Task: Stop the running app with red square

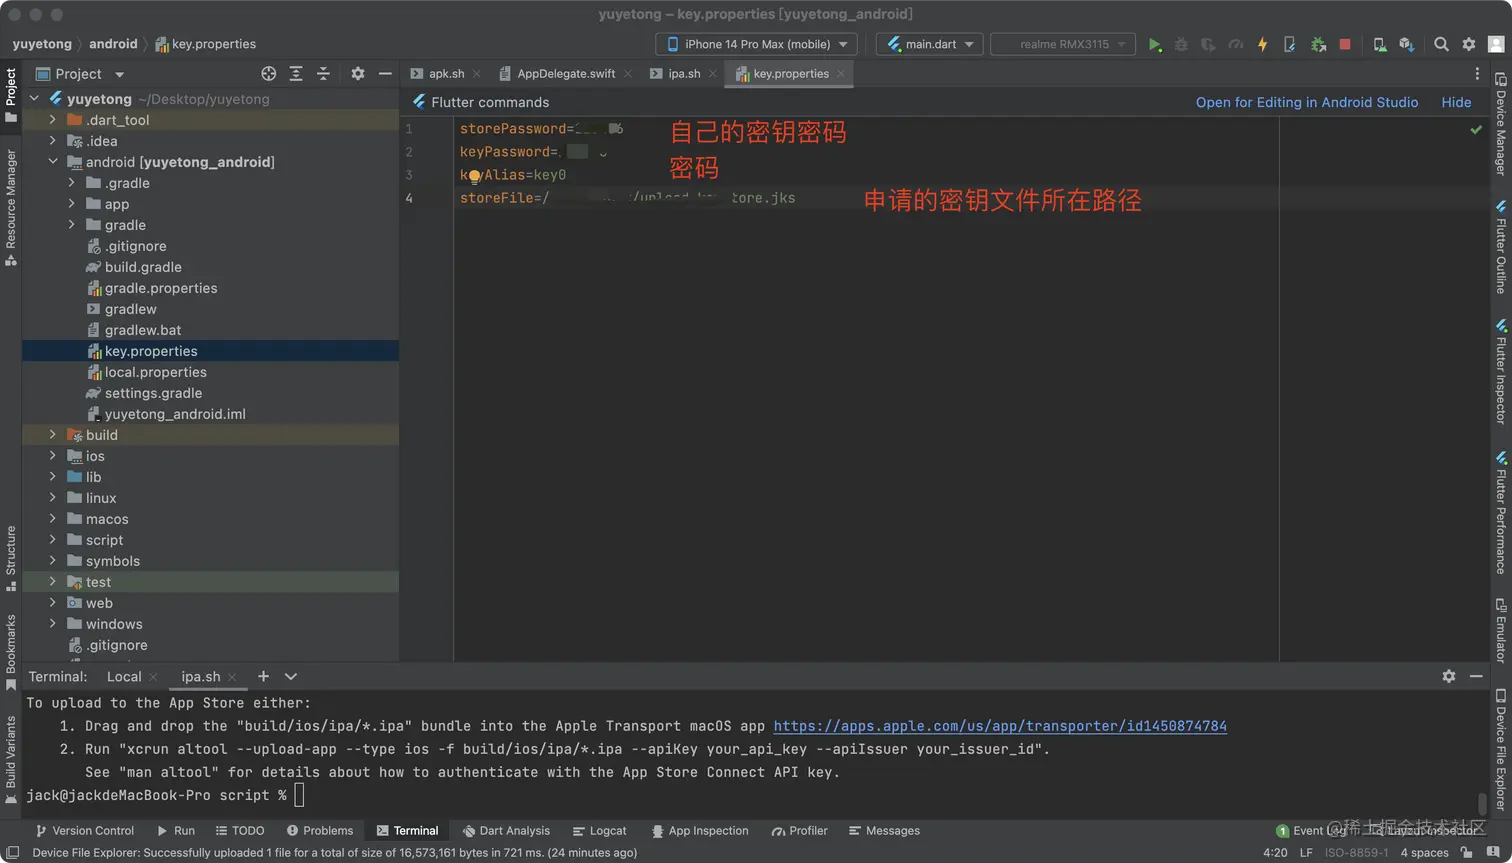Action: pyautogui.click(x=1345, y=44)
